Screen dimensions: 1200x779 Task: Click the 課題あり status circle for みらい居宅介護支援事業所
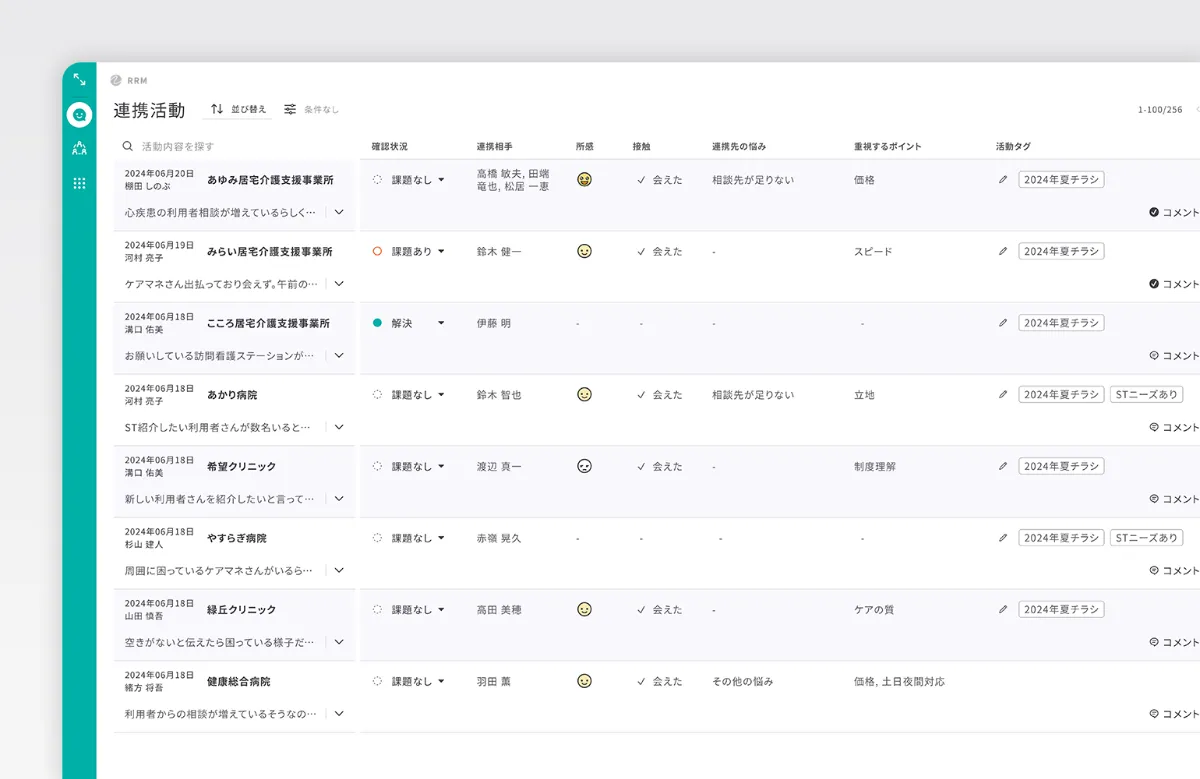(x=376, y=251)
